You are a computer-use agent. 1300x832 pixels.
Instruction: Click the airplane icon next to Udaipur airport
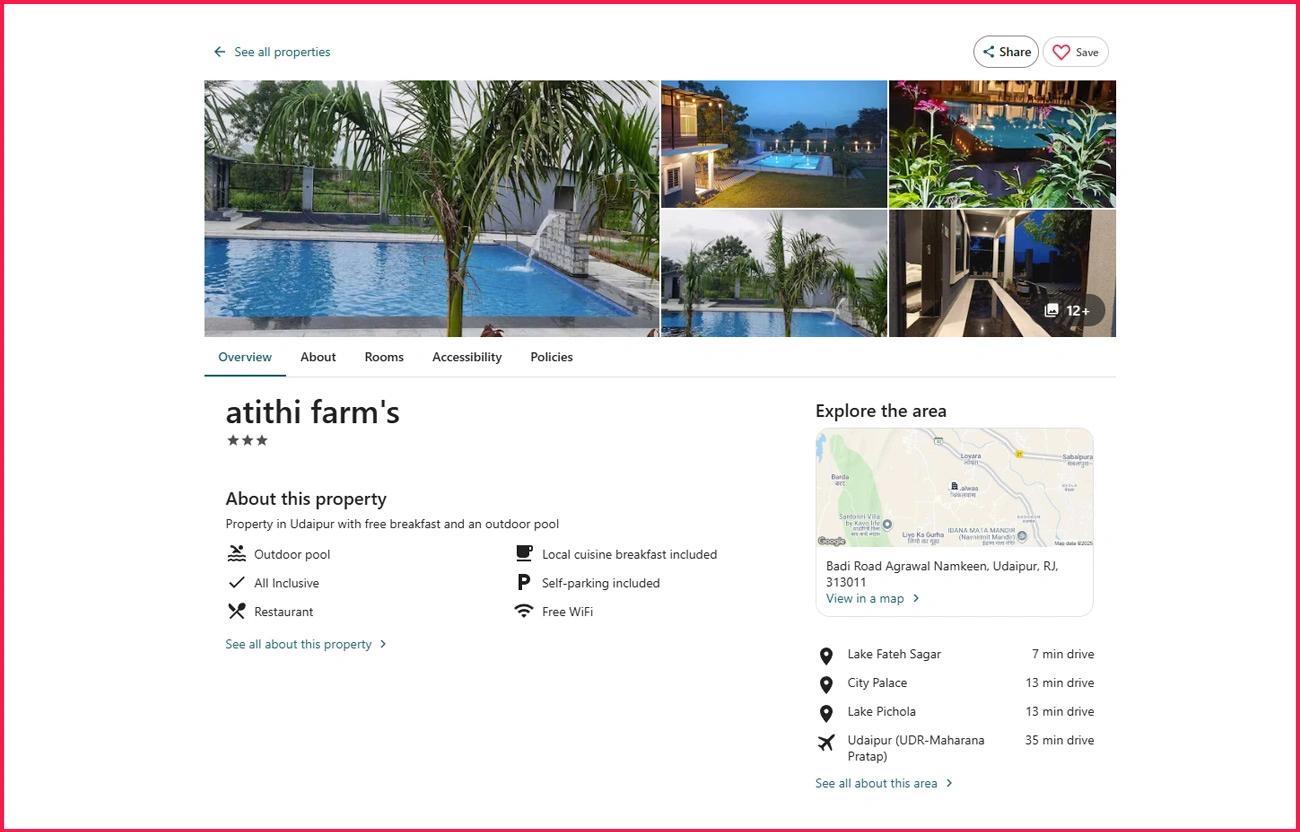[x=826, y=742]
